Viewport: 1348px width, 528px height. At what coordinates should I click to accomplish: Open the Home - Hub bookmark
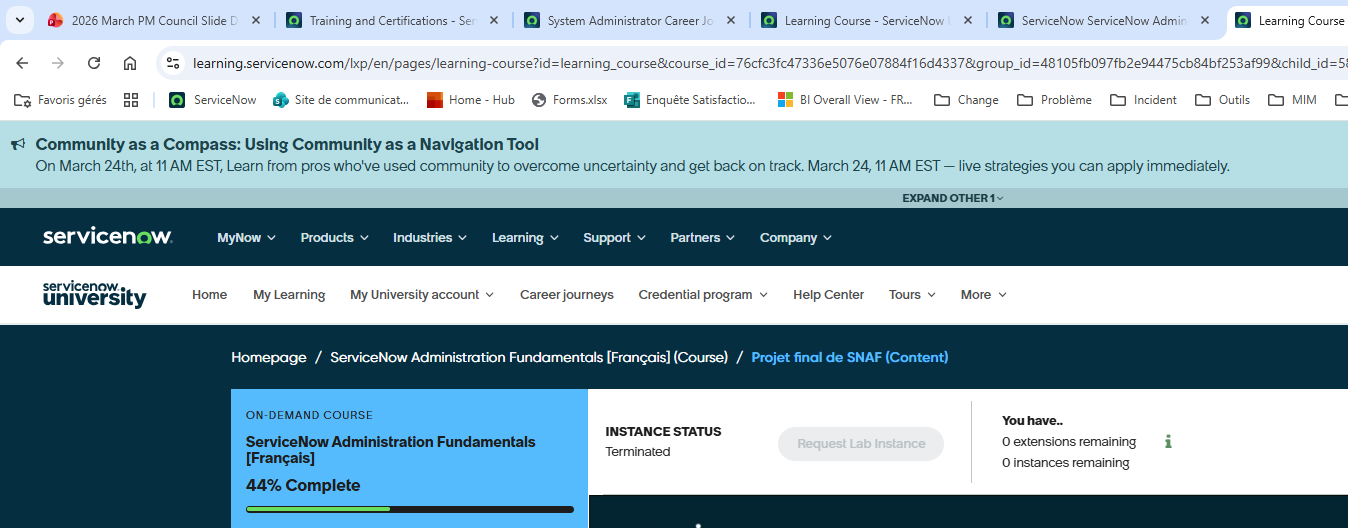(x=471, y=100)
